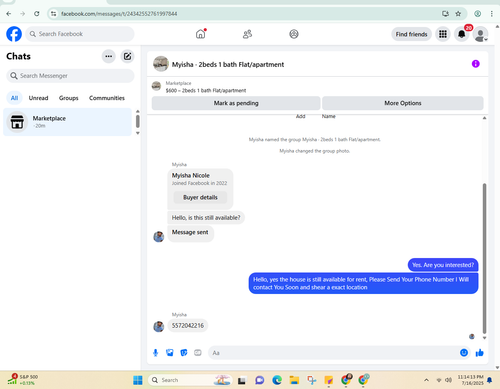
Task: Open site information icon in address bar
Action: 53,14
